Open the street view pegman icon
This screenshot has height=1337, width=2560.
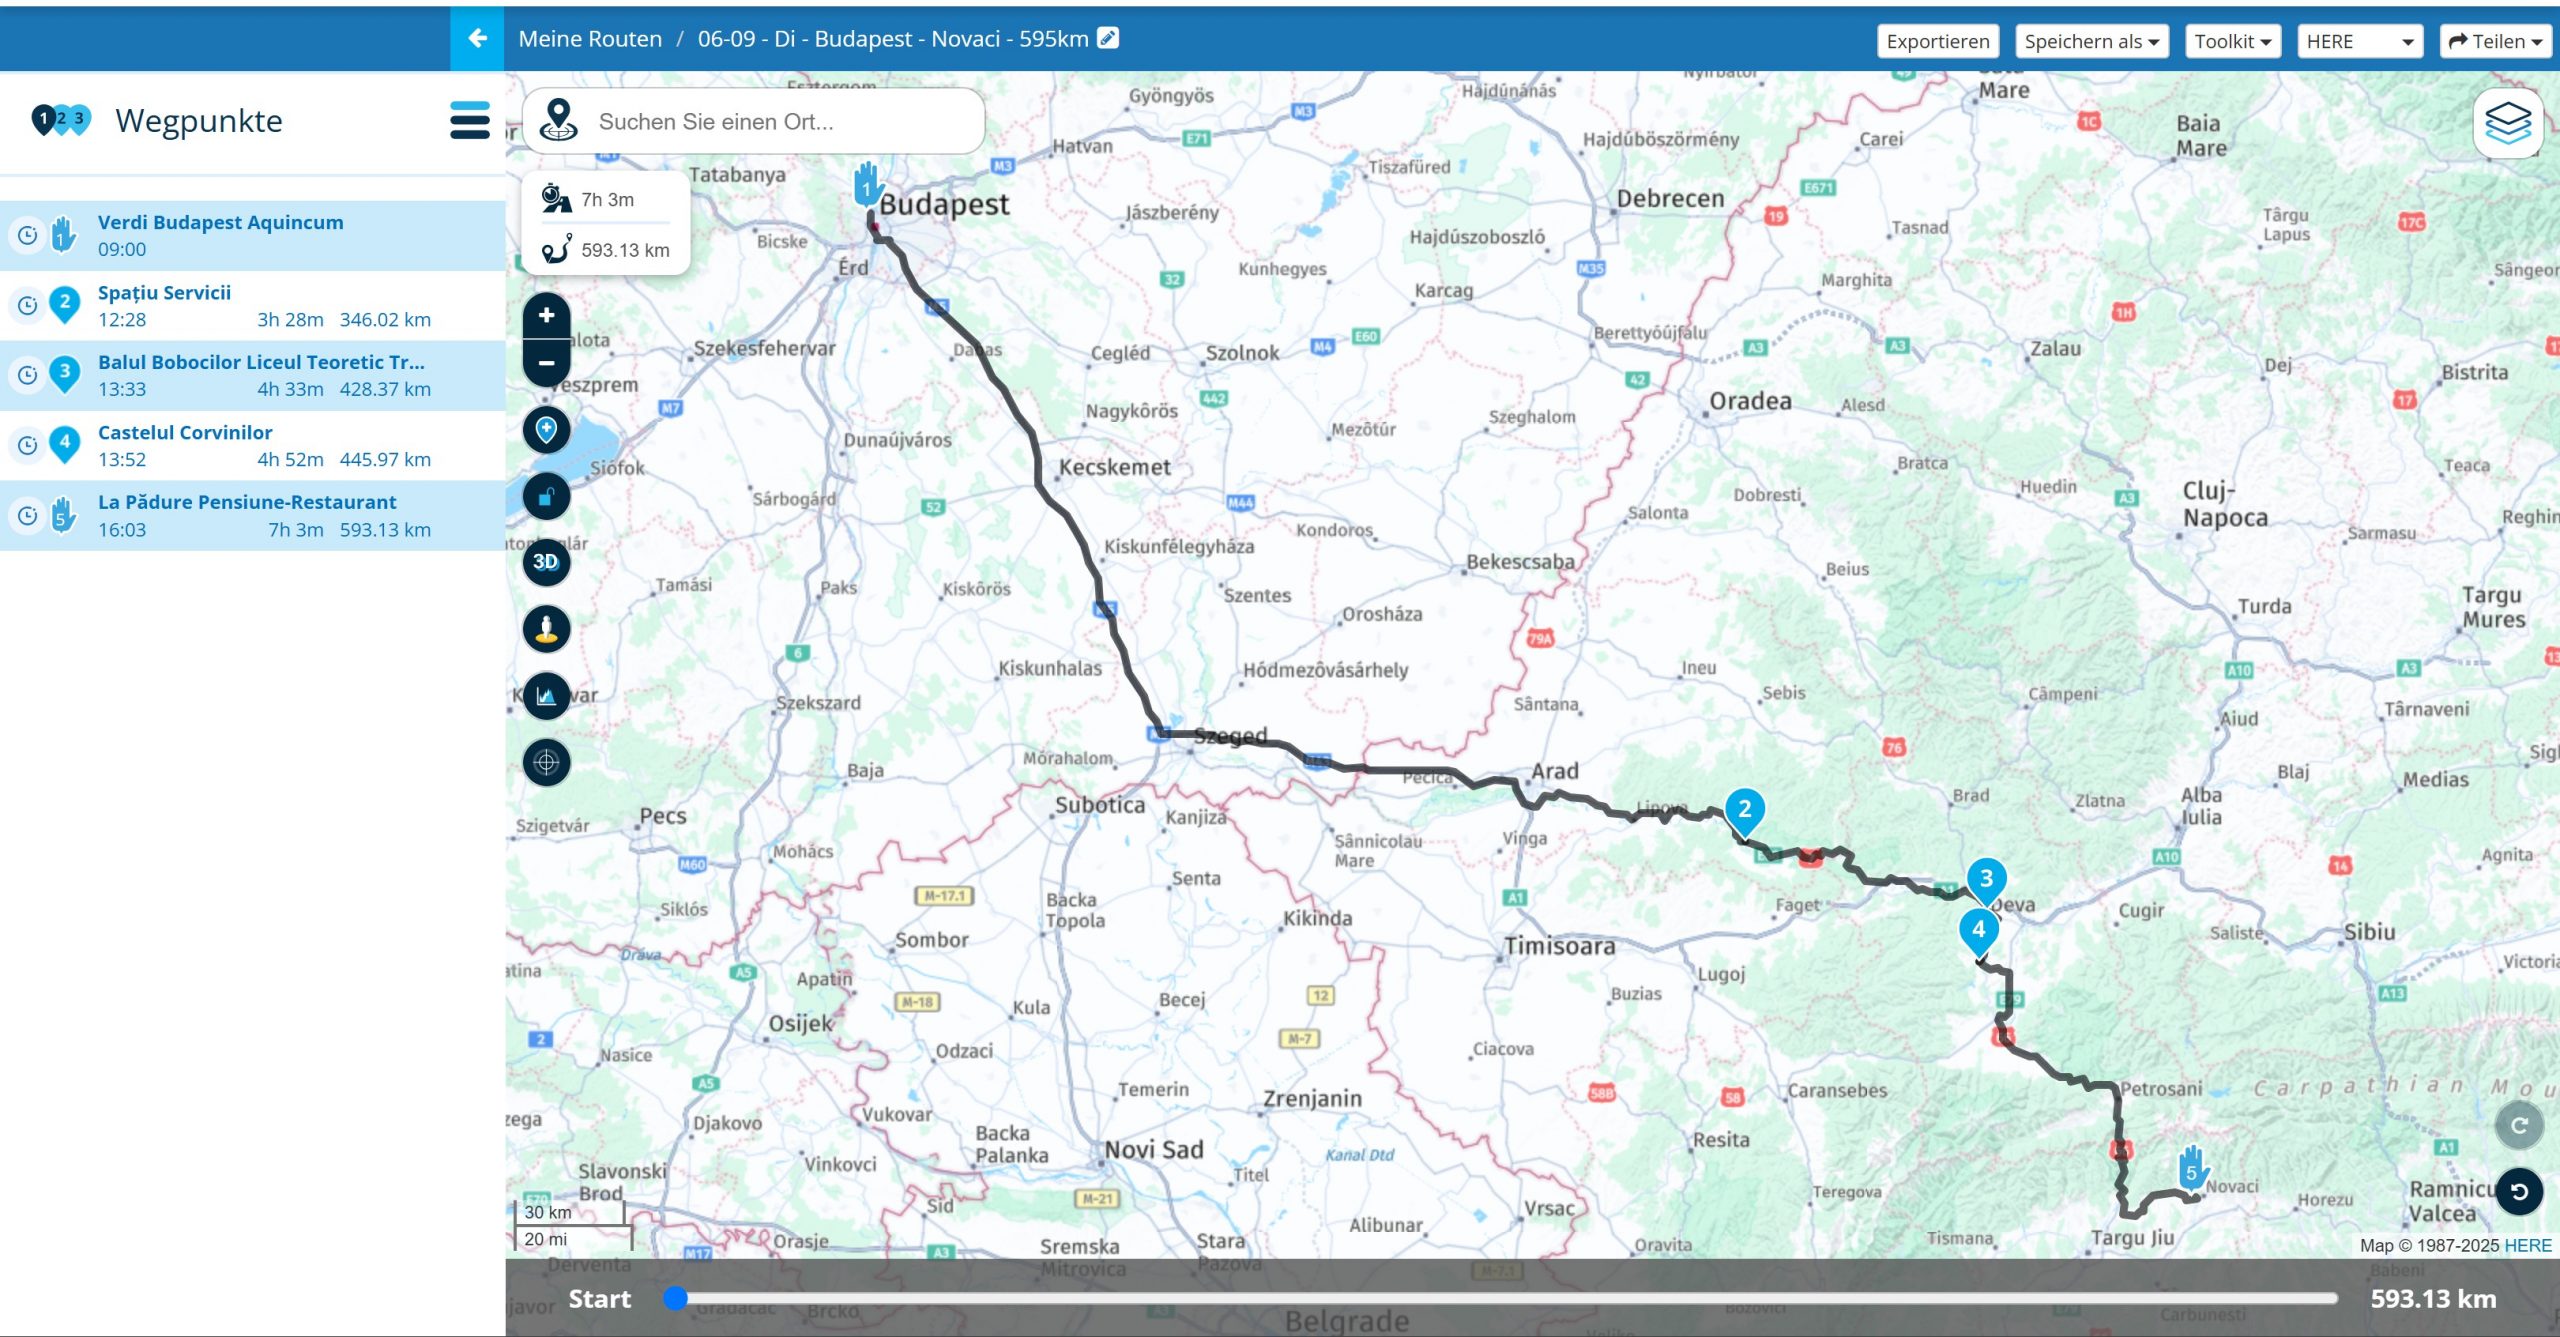546,629
